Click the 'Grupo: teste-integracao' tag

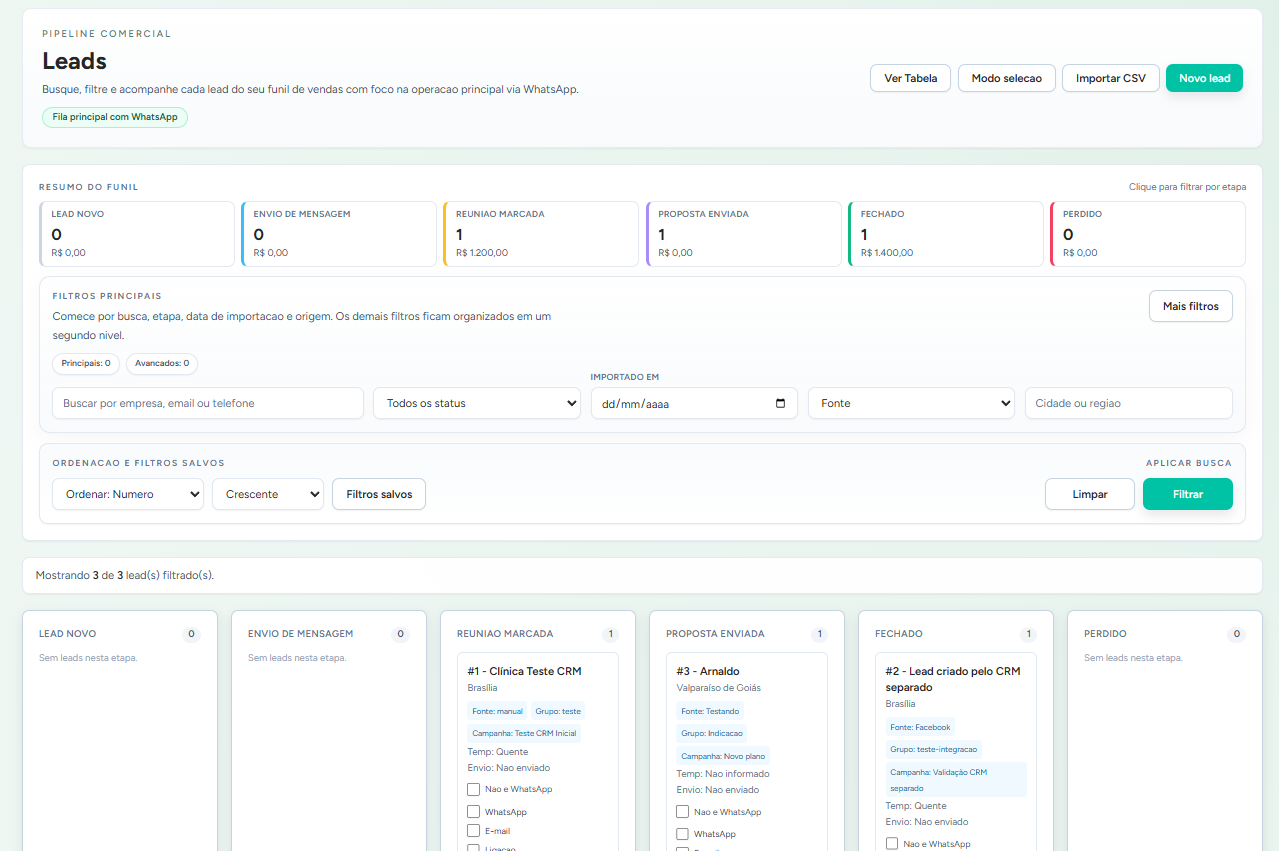(x=934, y=749)
